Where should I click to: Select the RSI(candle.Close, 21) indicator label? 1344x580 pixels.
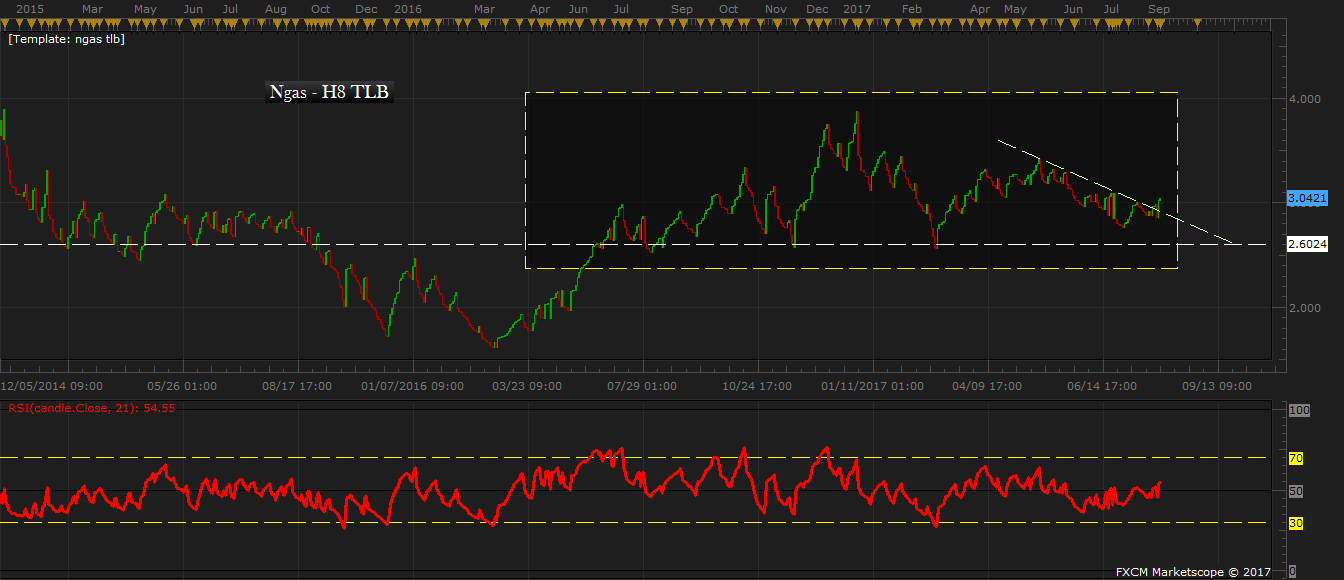pos(92,408)
